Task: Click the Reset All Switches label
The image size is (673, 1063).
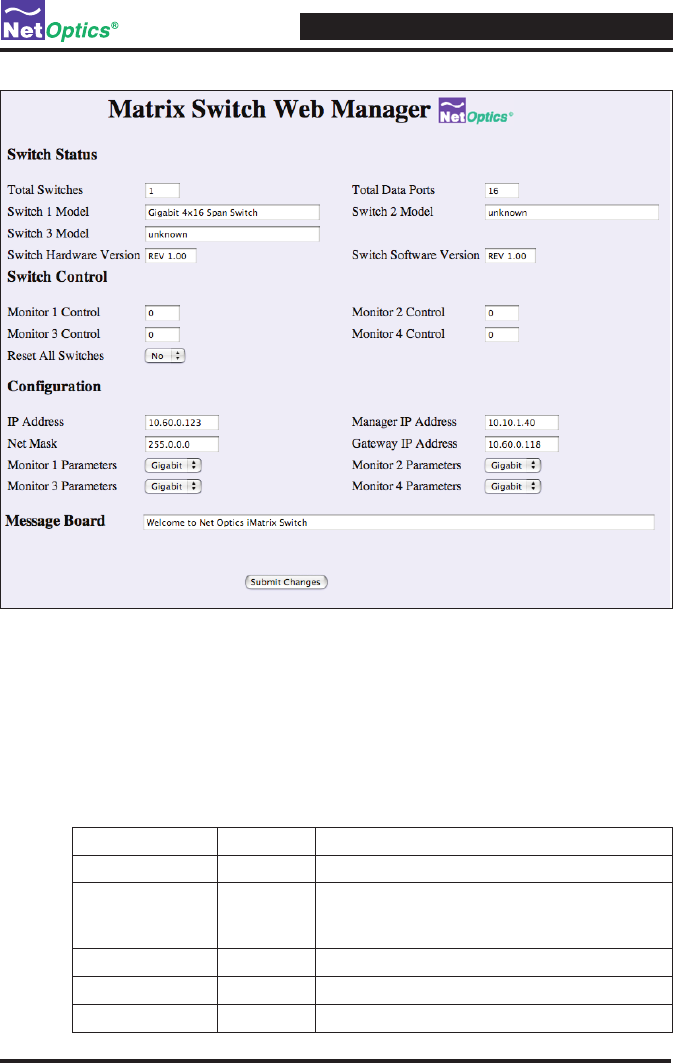Action: point(56,355)
